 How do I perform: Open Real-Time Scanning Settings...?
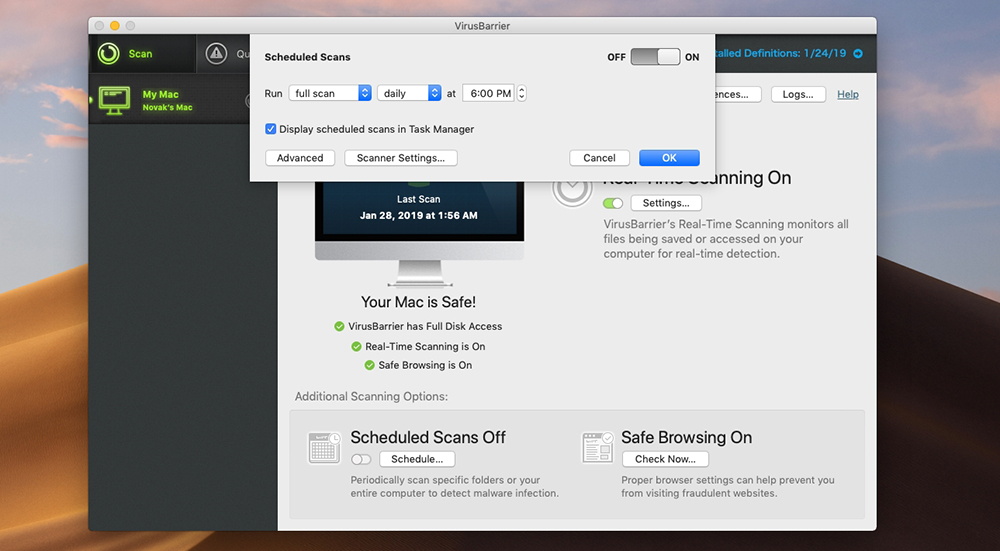point(666,203)
